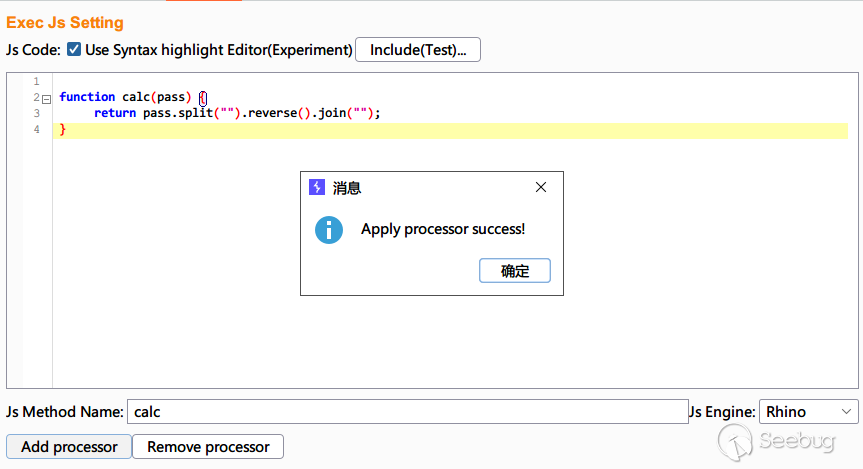
Task: Click the purple lightning app icon in dialog title
Action: coord(316,187)
